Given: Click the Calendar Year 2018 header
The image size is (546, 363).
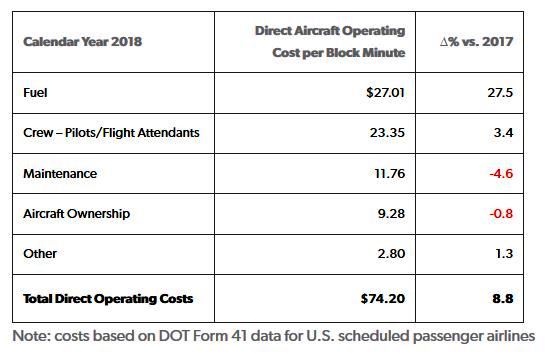Looking at the screenshot, I should coord(83,42).
